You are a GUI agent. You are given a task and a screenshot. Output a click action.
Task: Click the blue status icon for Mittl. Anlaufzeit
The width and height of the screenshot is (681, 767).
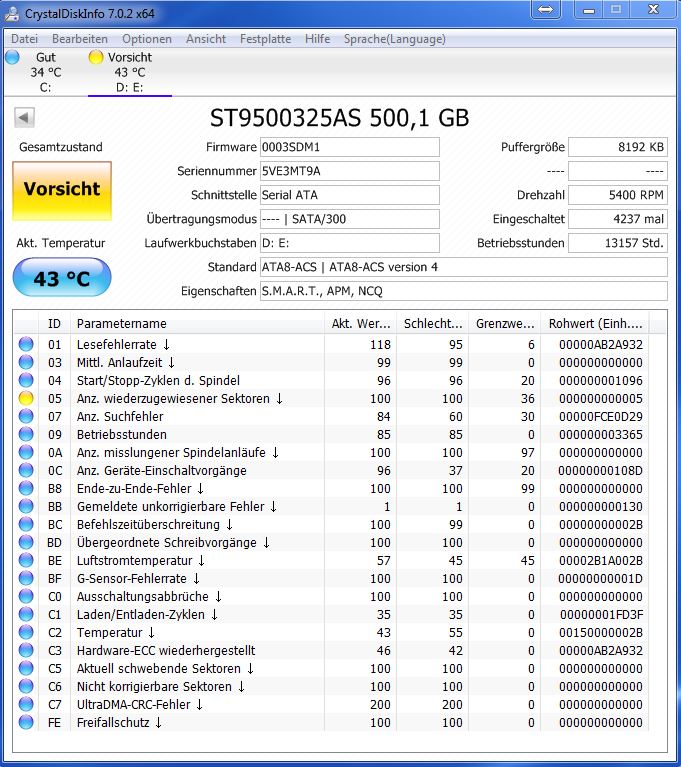pyautogui.click(x=26, y=362)
